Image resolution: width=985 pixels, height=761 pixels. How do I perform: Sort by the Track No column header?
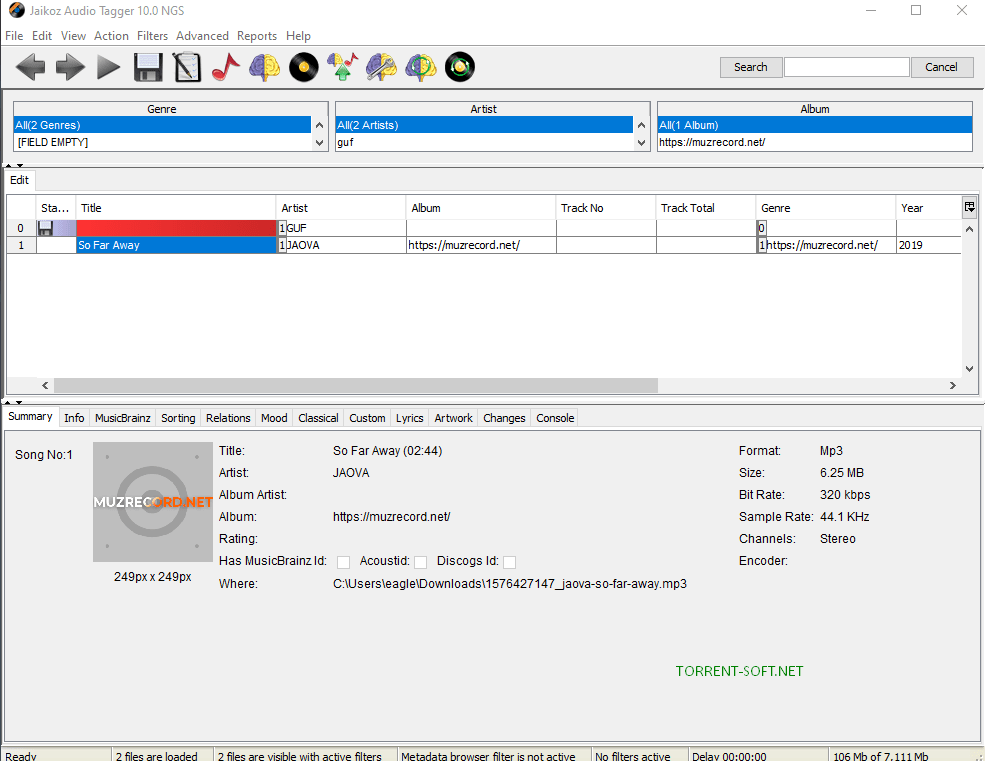[x=606, y=208]
